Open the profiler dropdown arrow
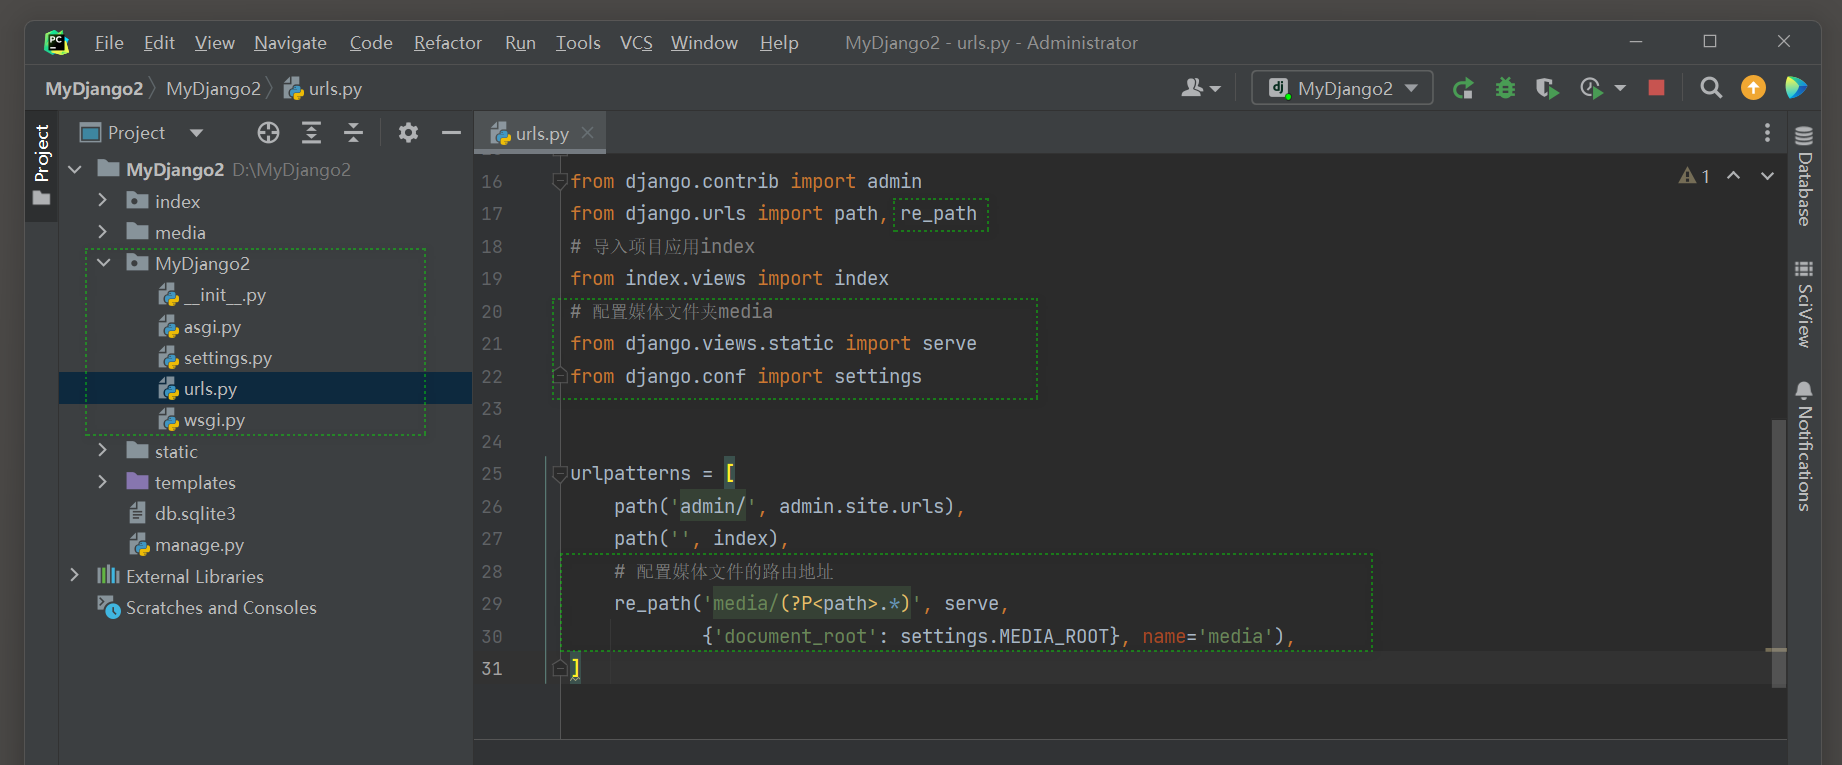This screenshot has width=1842, height=765. [x=1620, y=88]
